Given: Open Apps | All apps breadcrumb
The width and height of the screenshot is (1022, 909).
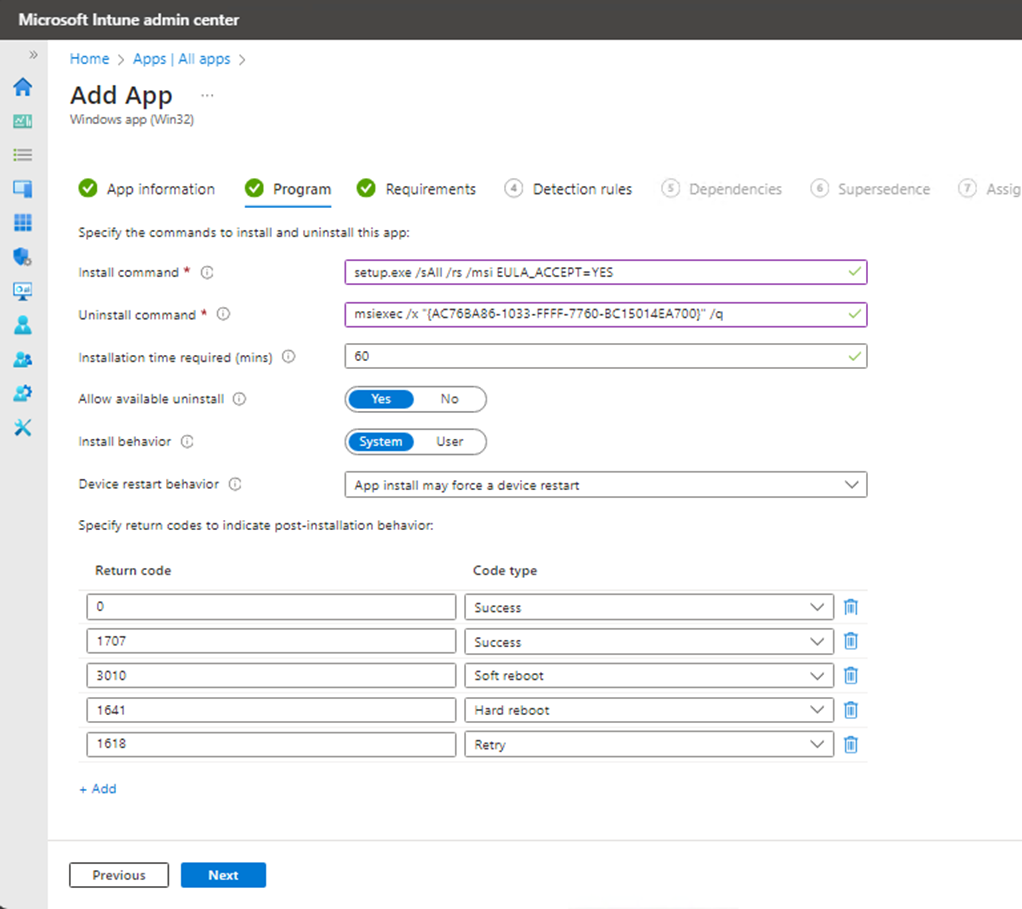Looking at the screenshot, I should (x=181, y=59).
